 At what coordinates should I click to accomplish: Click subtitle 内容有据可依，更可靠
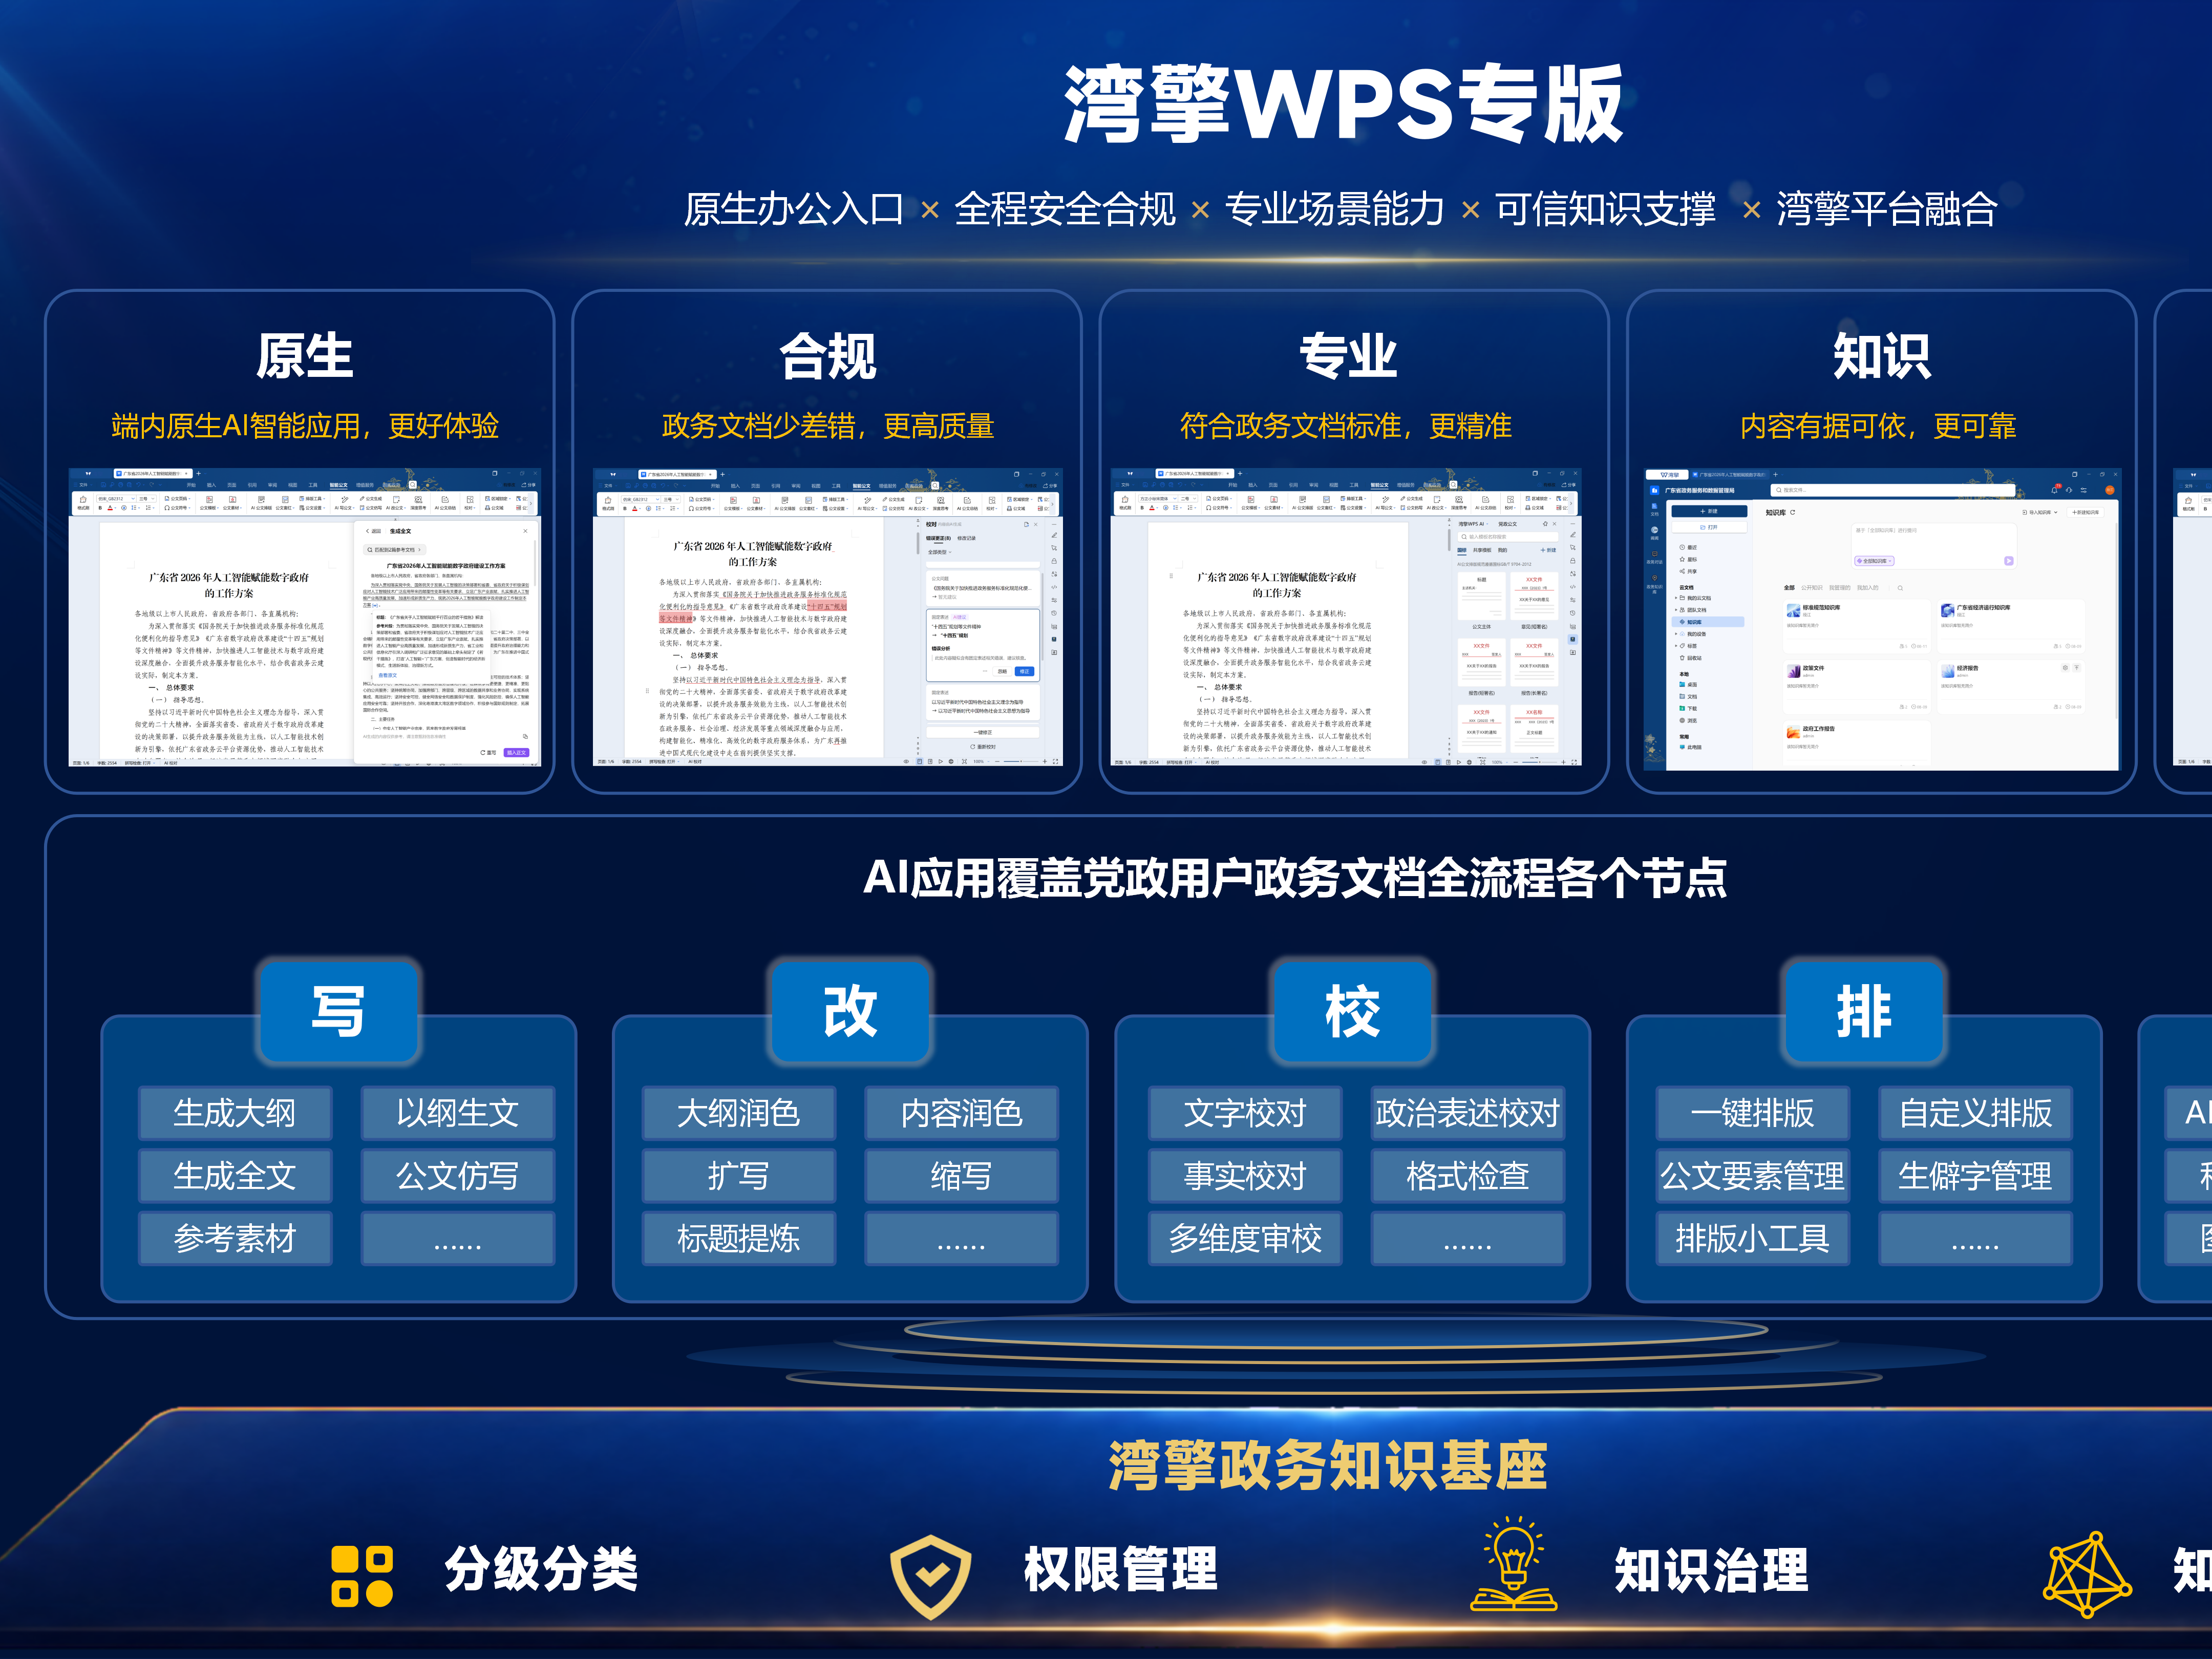[1878, 427]
